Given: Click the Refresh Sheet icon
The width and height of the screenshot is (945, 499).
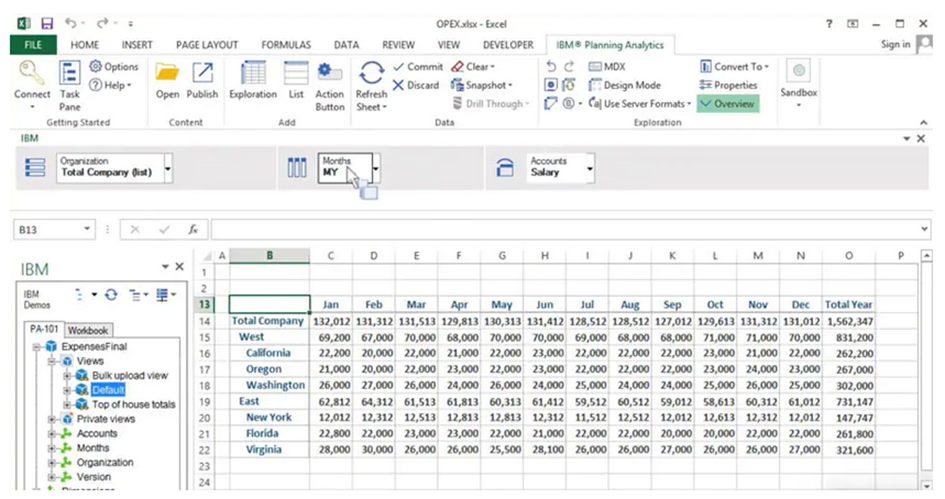Looking at the screenshot, I should 371,73.
